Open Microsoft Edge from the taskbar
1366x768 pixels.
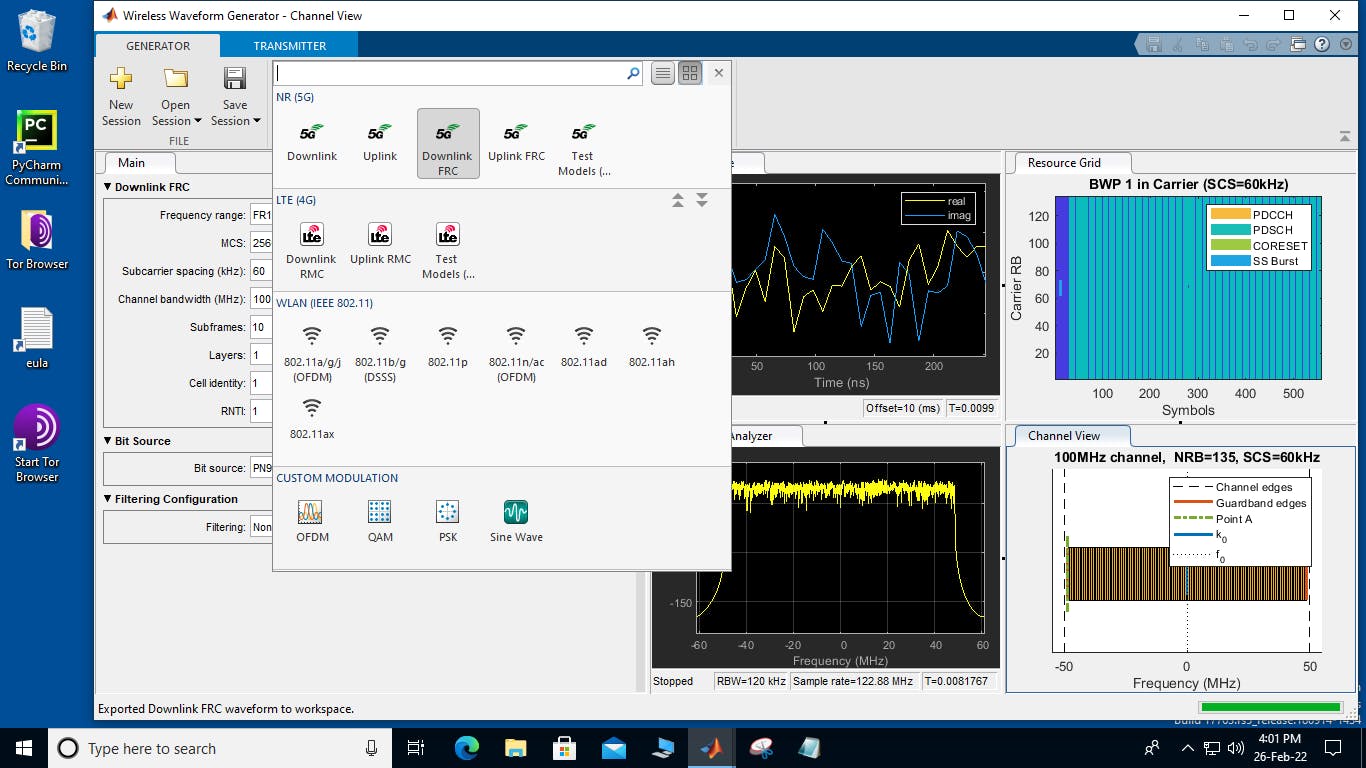(467, 748)
